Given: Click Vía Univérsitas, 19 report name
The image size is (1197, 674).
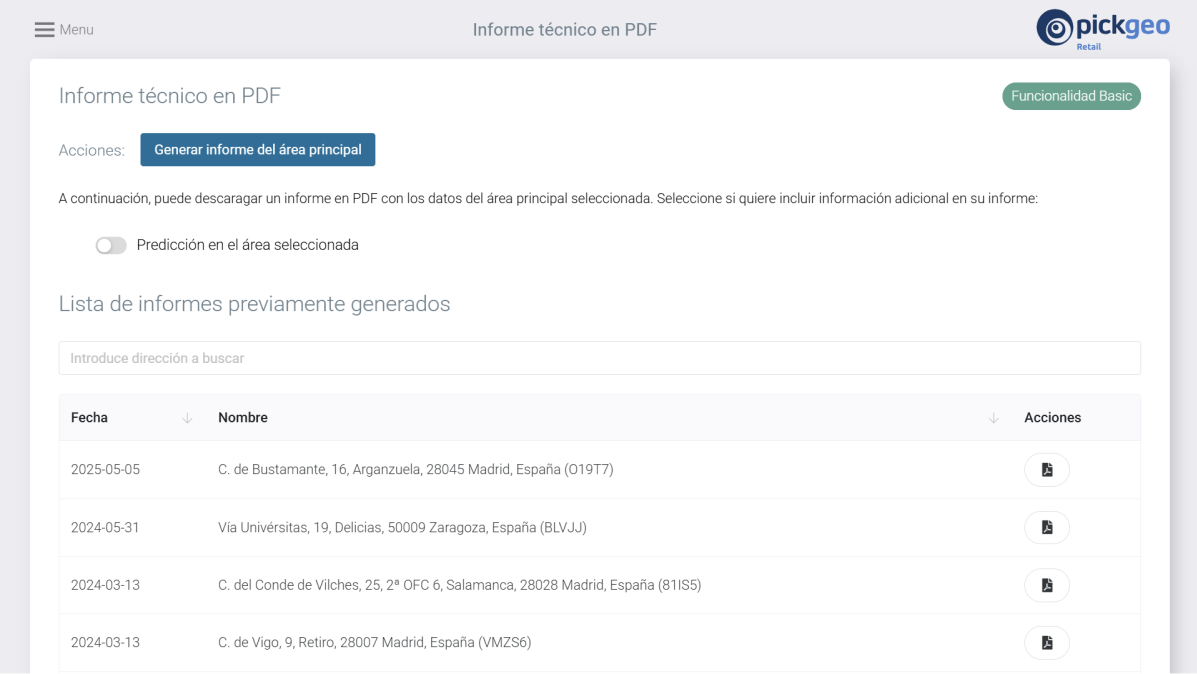Looking at the screenshot, I should pyautogui.click(x=402, y=527).
